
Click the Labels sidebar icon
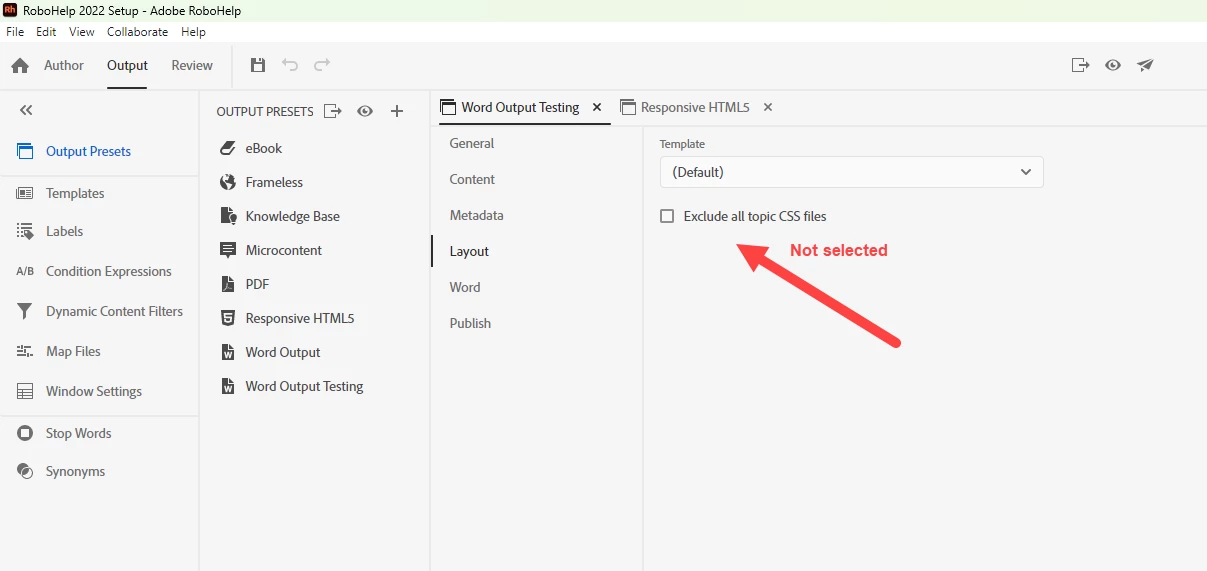tap(25, 231)
